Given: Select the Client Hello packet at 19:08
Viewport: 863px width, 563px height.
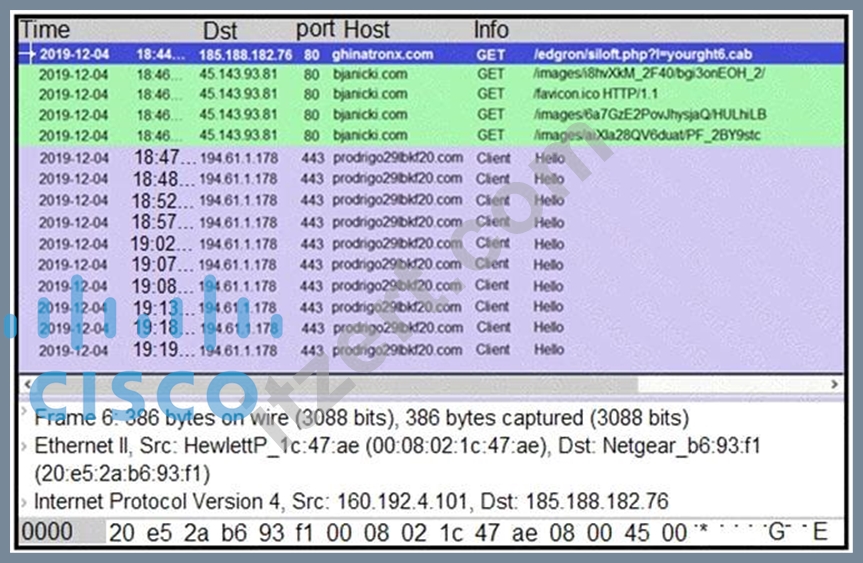Looking at the screenshot, I should (x=432, y=286).
